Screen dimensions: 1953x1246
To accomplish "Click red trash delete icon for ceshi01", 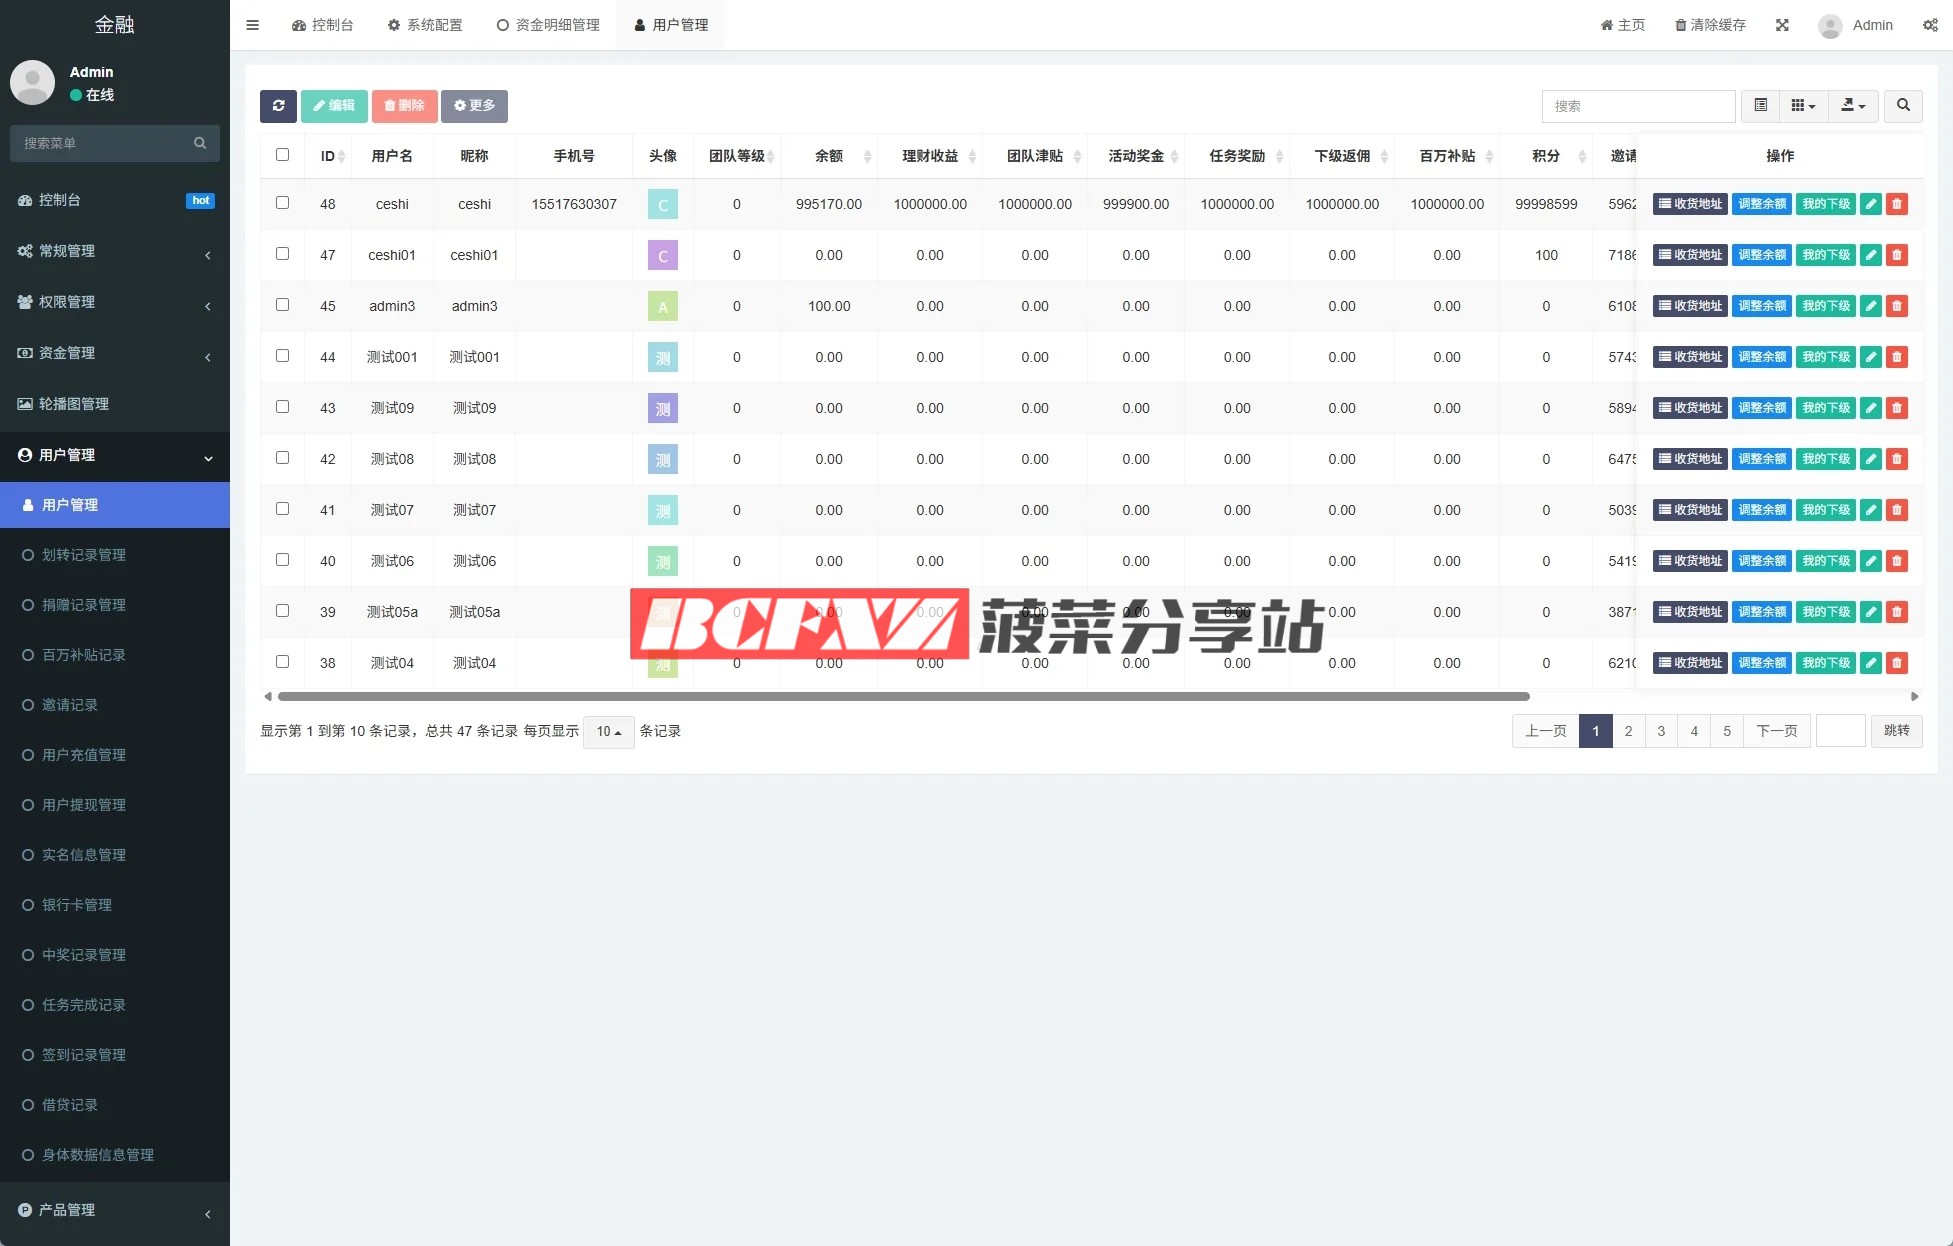I will click(x=1897, y=255).
